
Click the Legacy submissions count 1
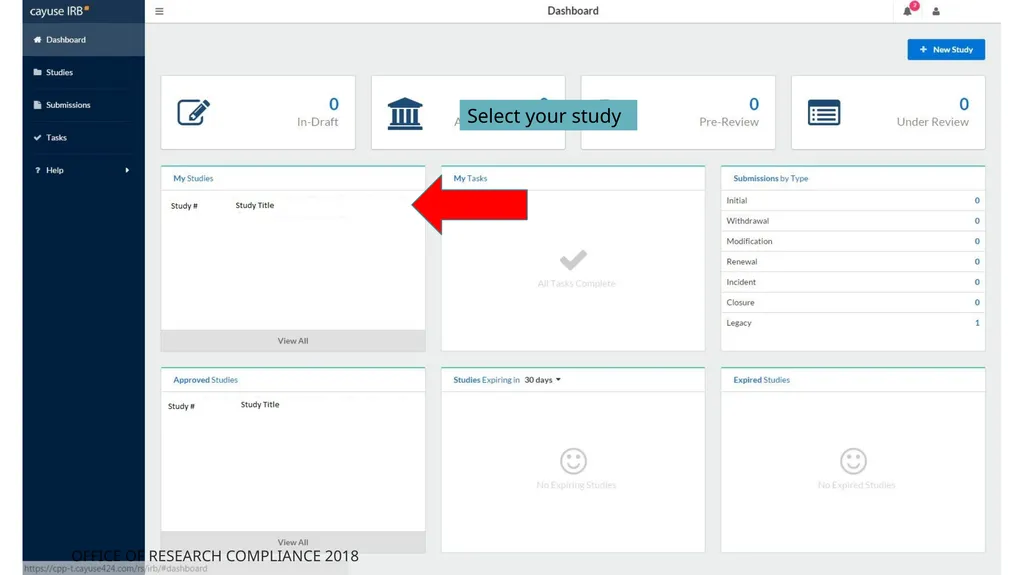click(977, 323)
